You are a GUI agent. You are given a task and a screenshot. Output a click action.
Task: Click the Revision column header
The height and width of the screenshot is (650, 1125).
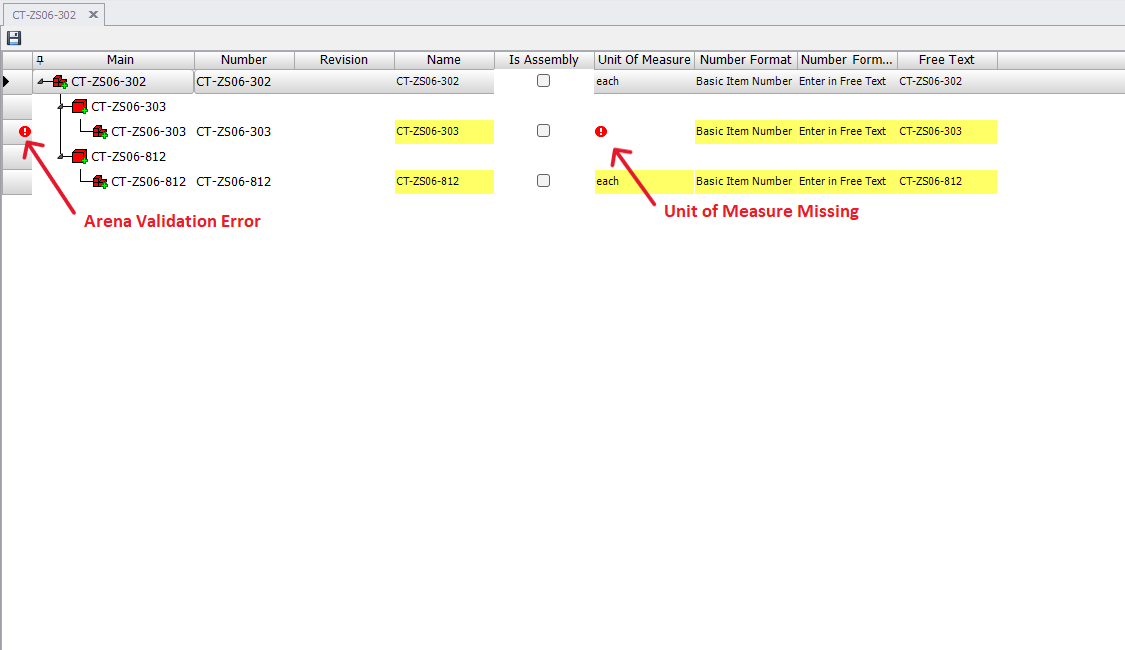click(344, 60)
